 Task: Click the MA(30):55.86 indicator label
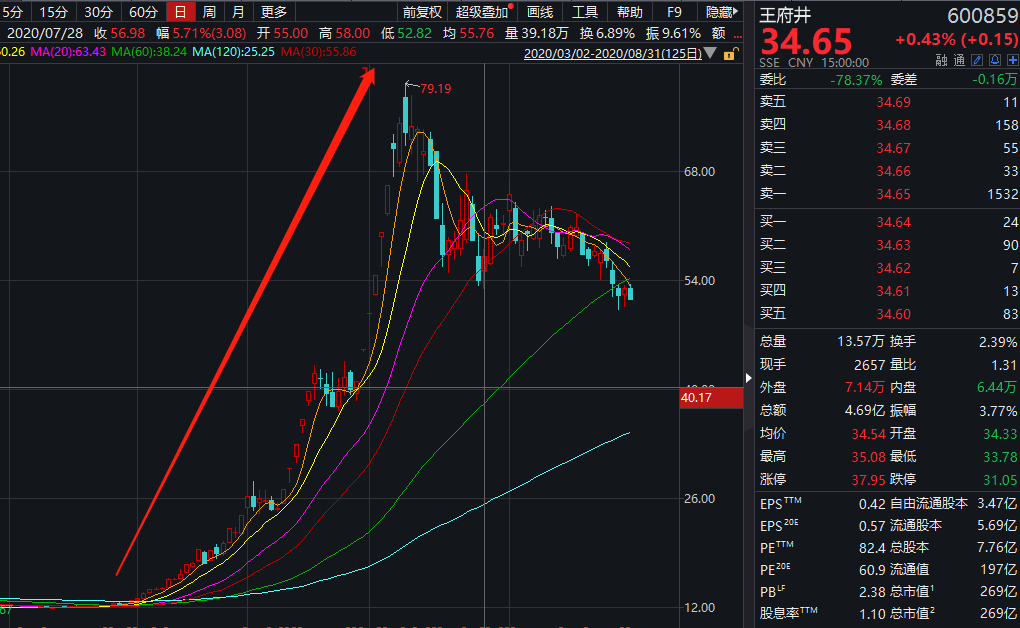pos(319,51)
